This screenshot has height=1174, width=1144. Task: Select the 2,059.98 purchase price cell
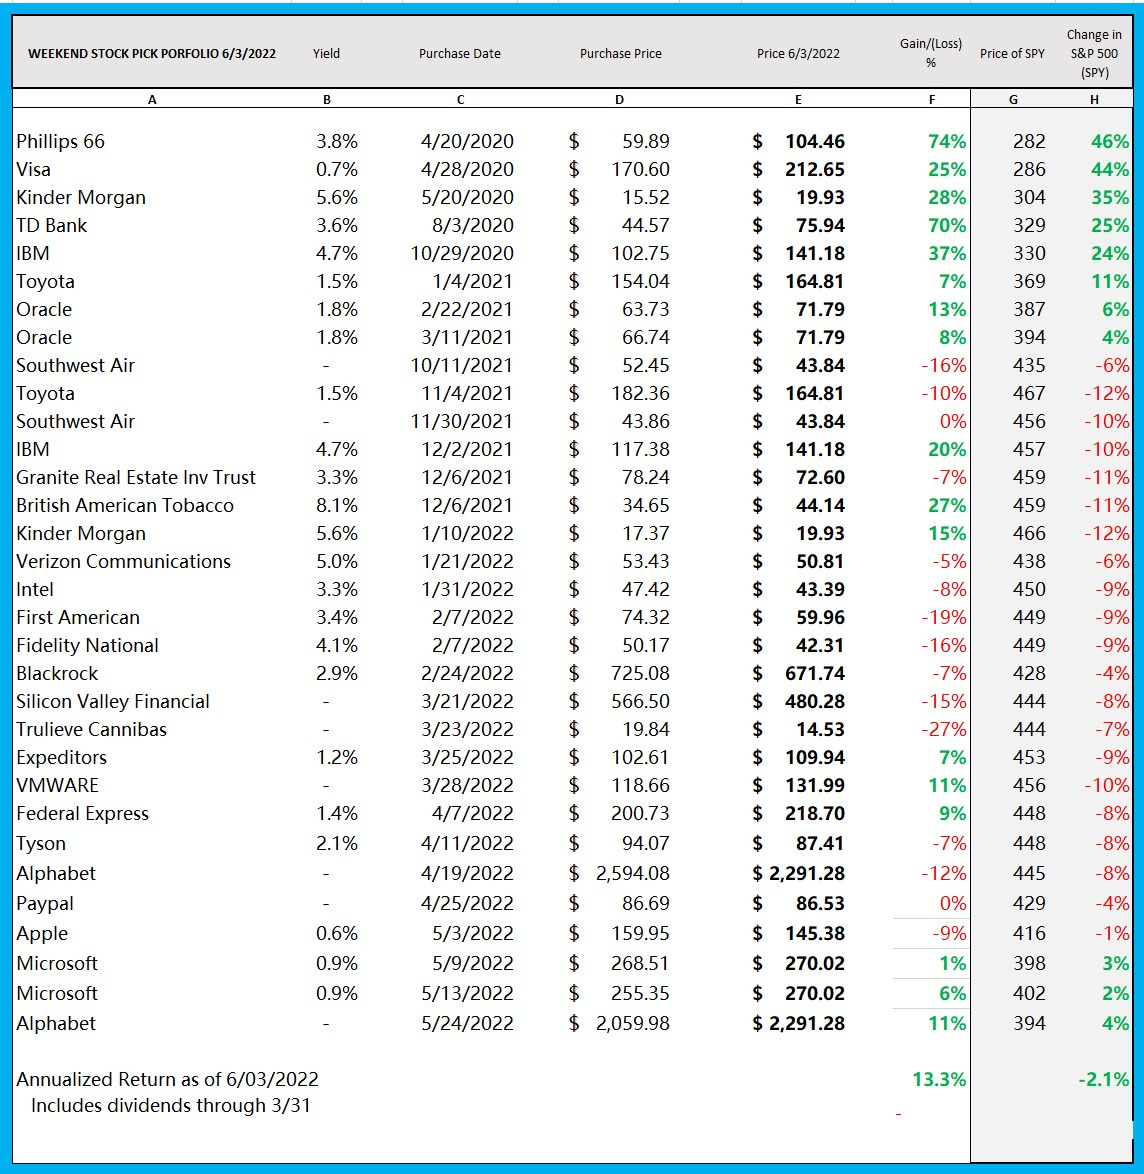coord(633,1024)
